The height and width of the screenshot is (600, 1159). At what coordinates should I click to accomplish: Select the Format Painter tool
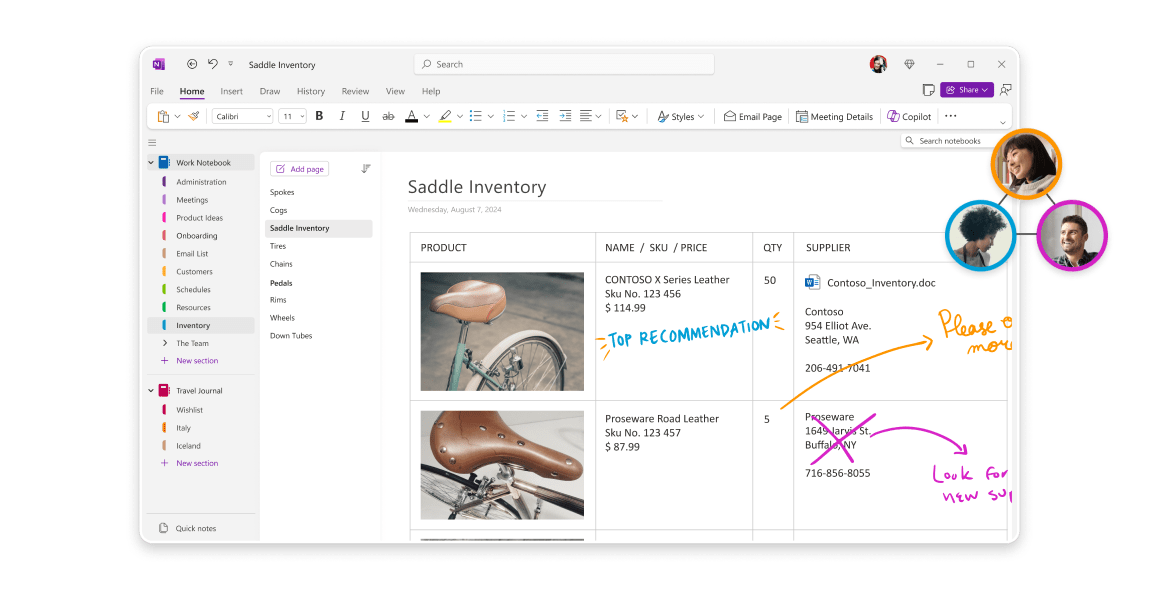tap(194, 116)
